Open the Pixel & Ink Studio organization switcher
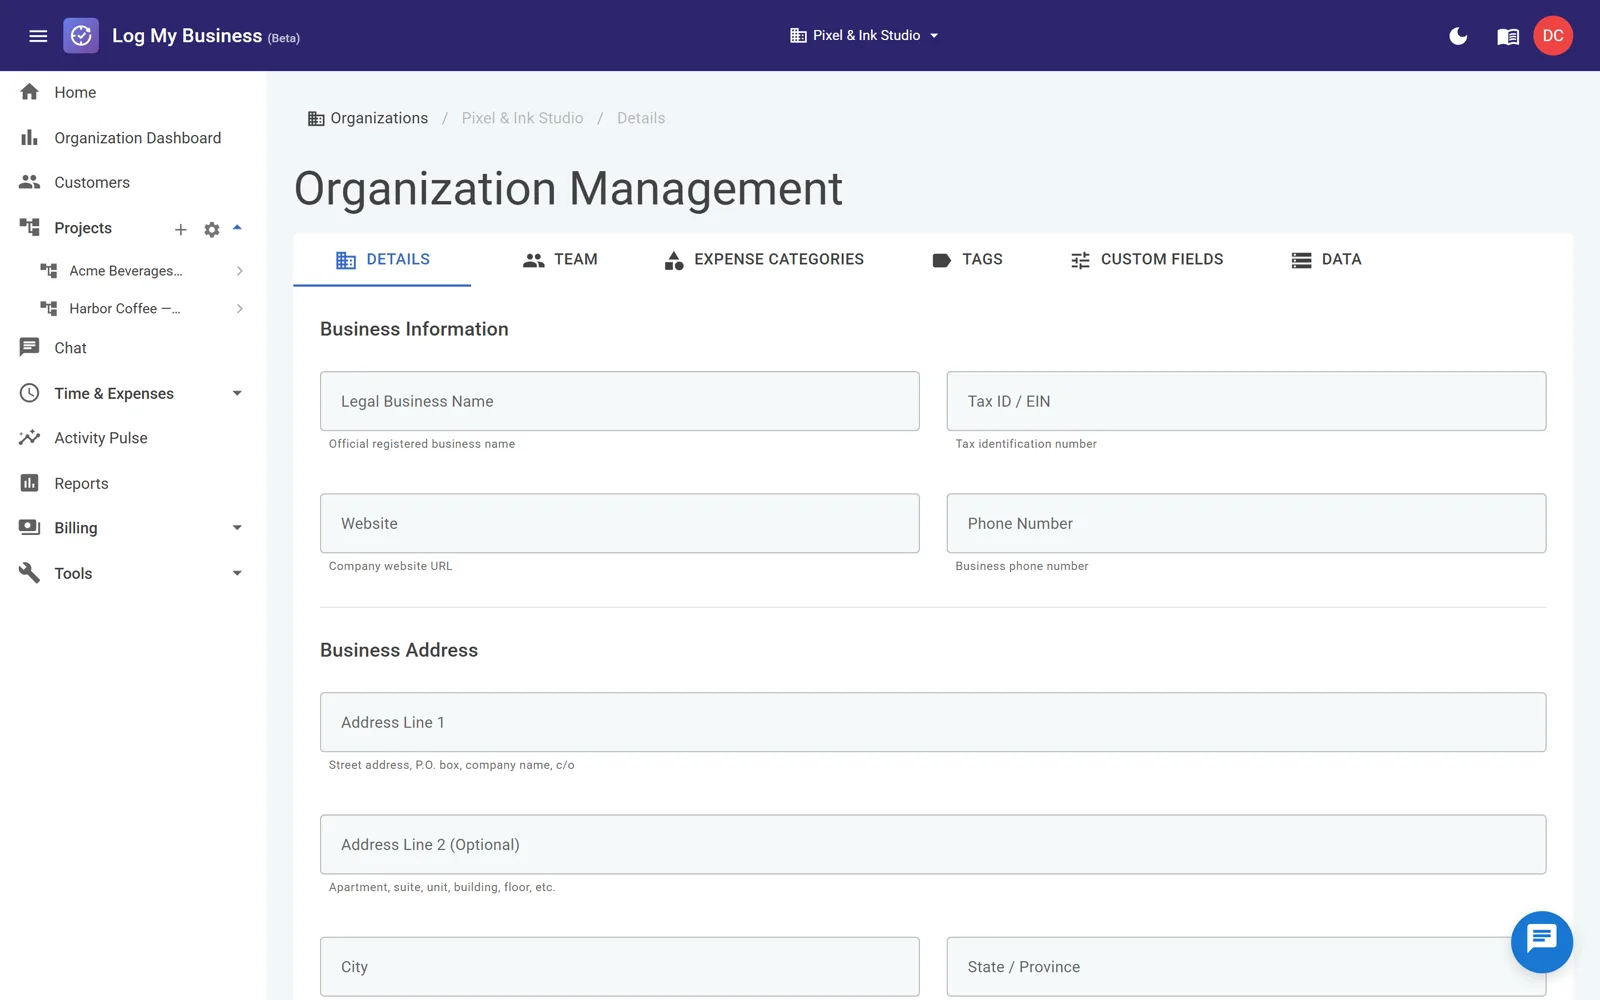The image size is (1600, 1000). pyautogui.click(x=865, y=35)
